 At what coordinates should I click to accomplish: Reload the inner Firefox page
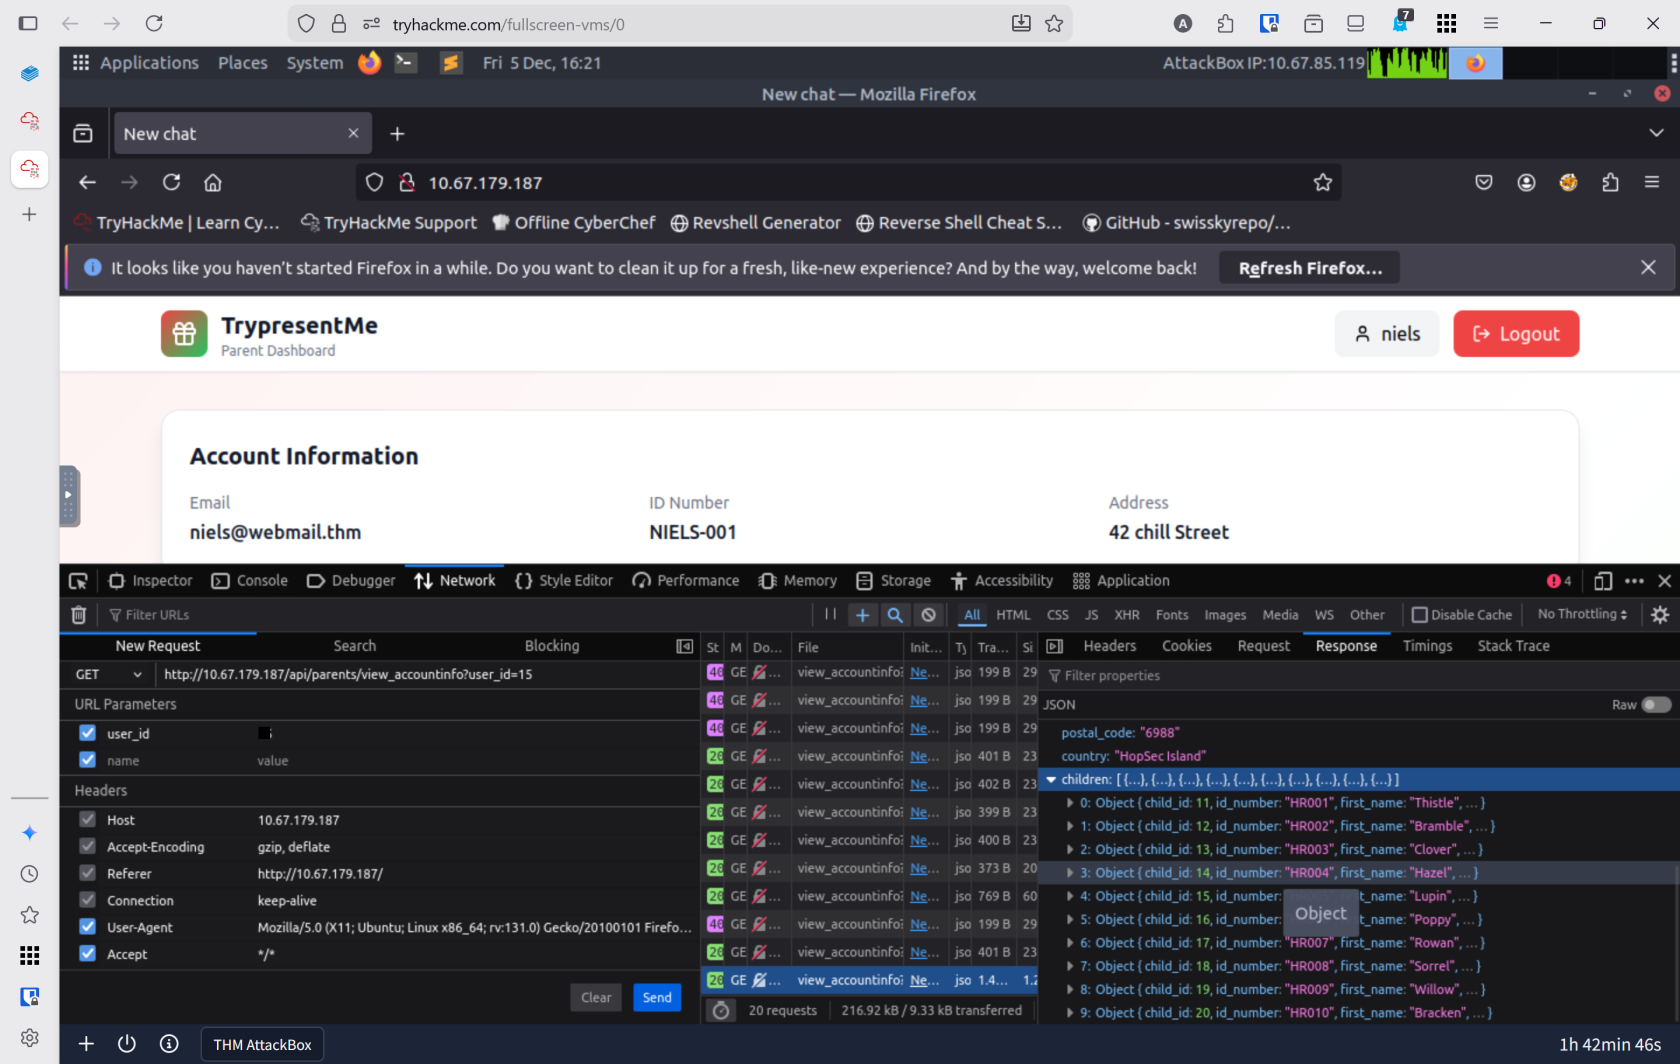172,182
